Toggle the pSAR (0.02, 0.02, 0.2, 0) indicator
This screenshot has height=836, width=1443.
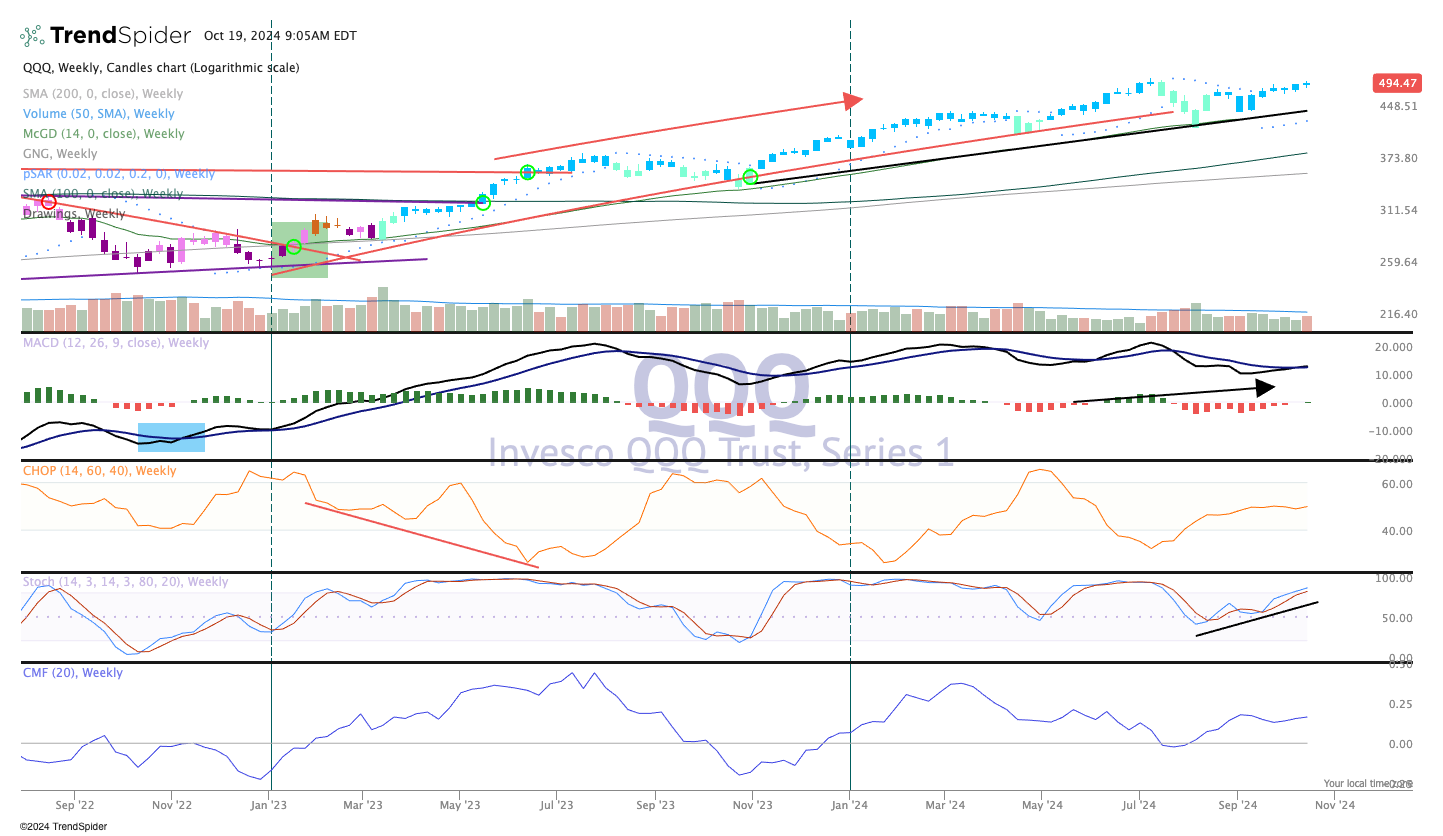coord(118,173)
